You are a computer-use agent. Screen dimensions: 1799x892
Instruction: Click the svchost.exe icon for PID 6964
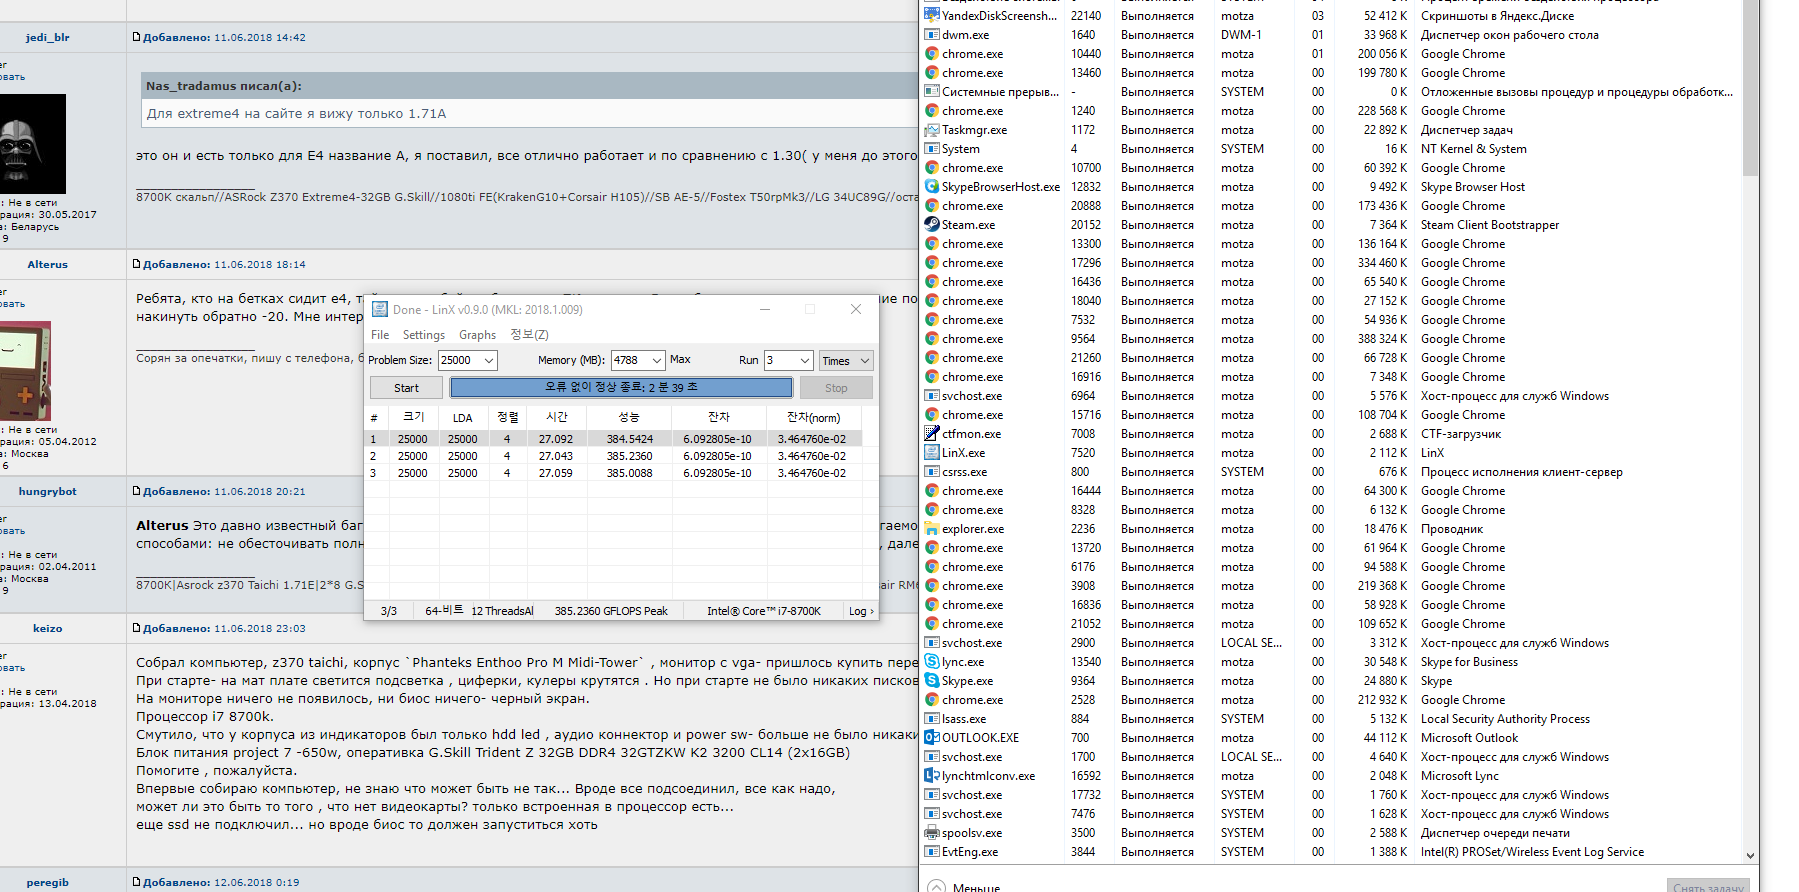click(932, 396)
